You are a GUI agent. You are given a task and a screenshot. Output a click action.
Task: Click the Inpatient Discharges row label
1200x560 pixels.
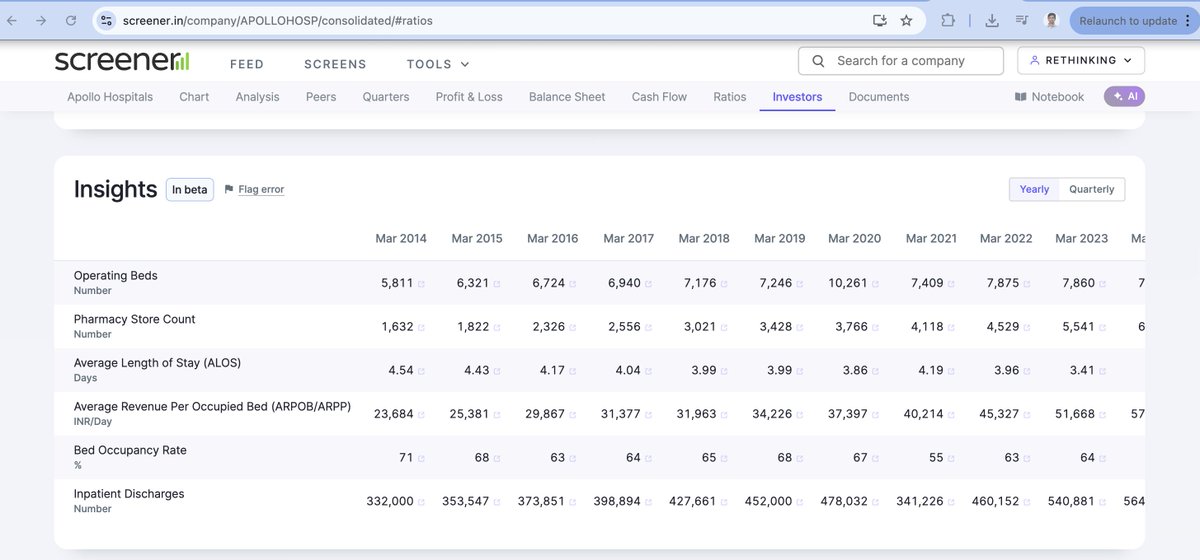129,494
